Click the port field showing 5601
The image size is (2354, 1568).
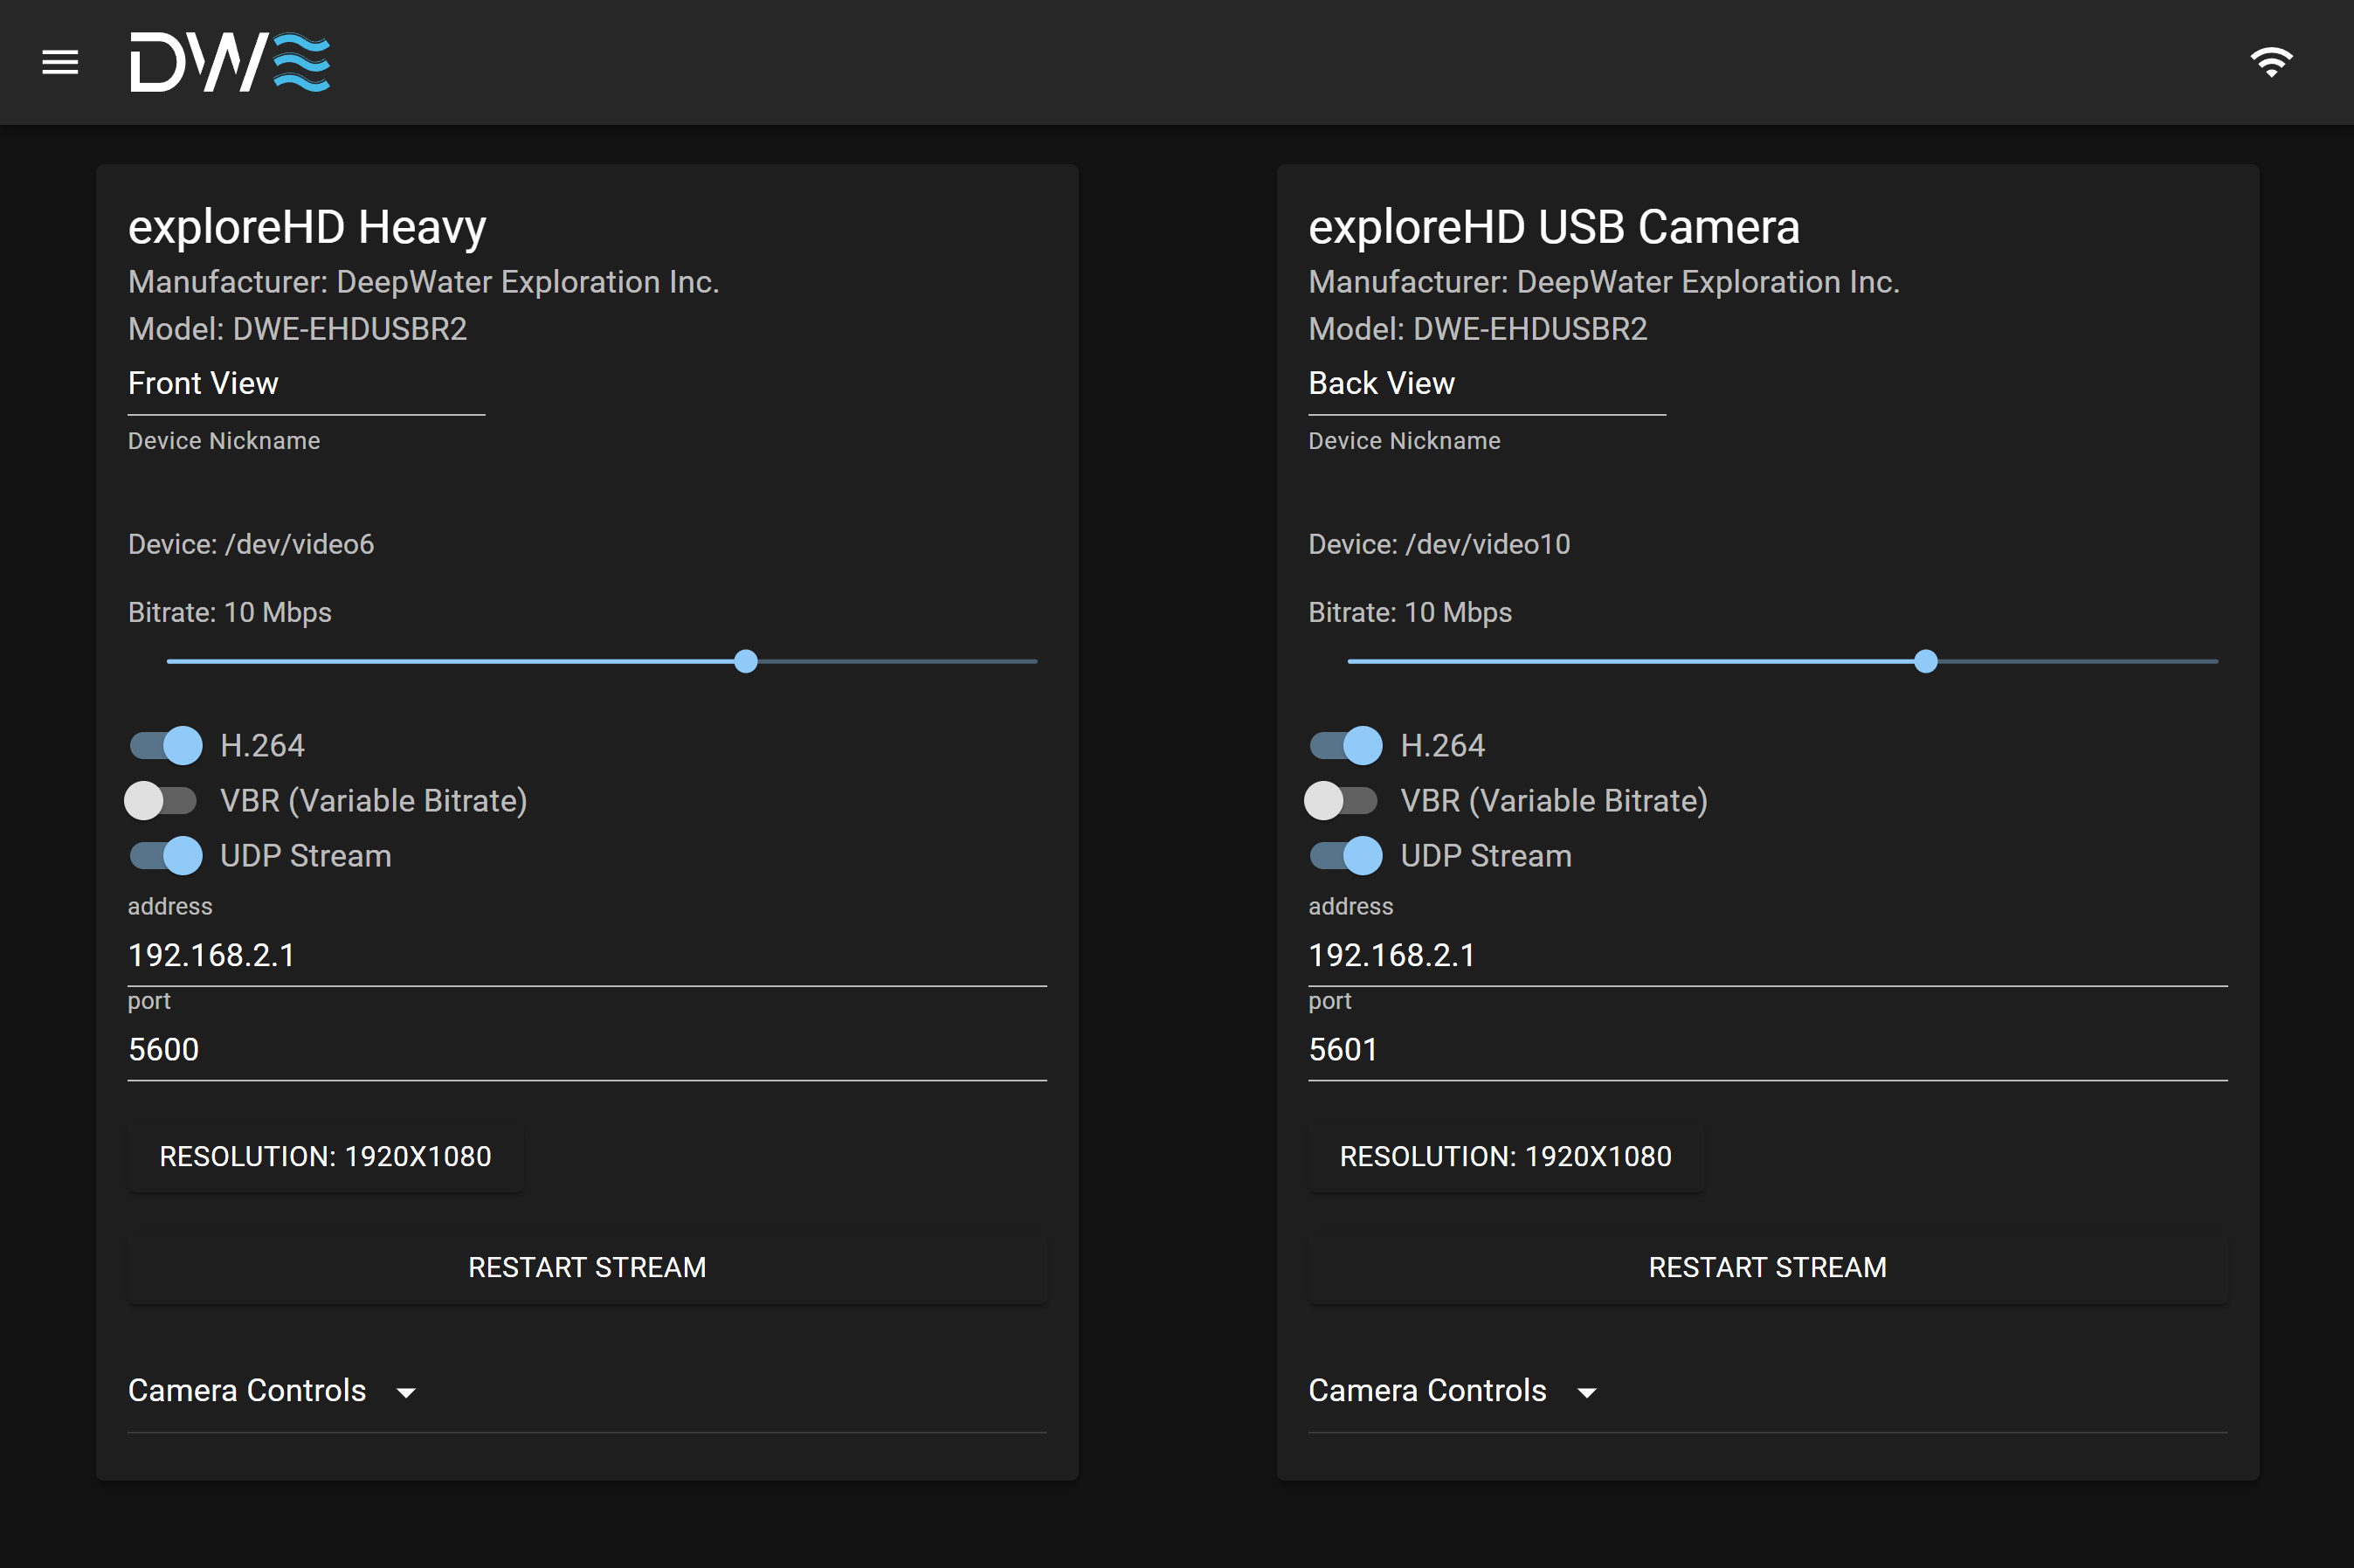1767,1049
